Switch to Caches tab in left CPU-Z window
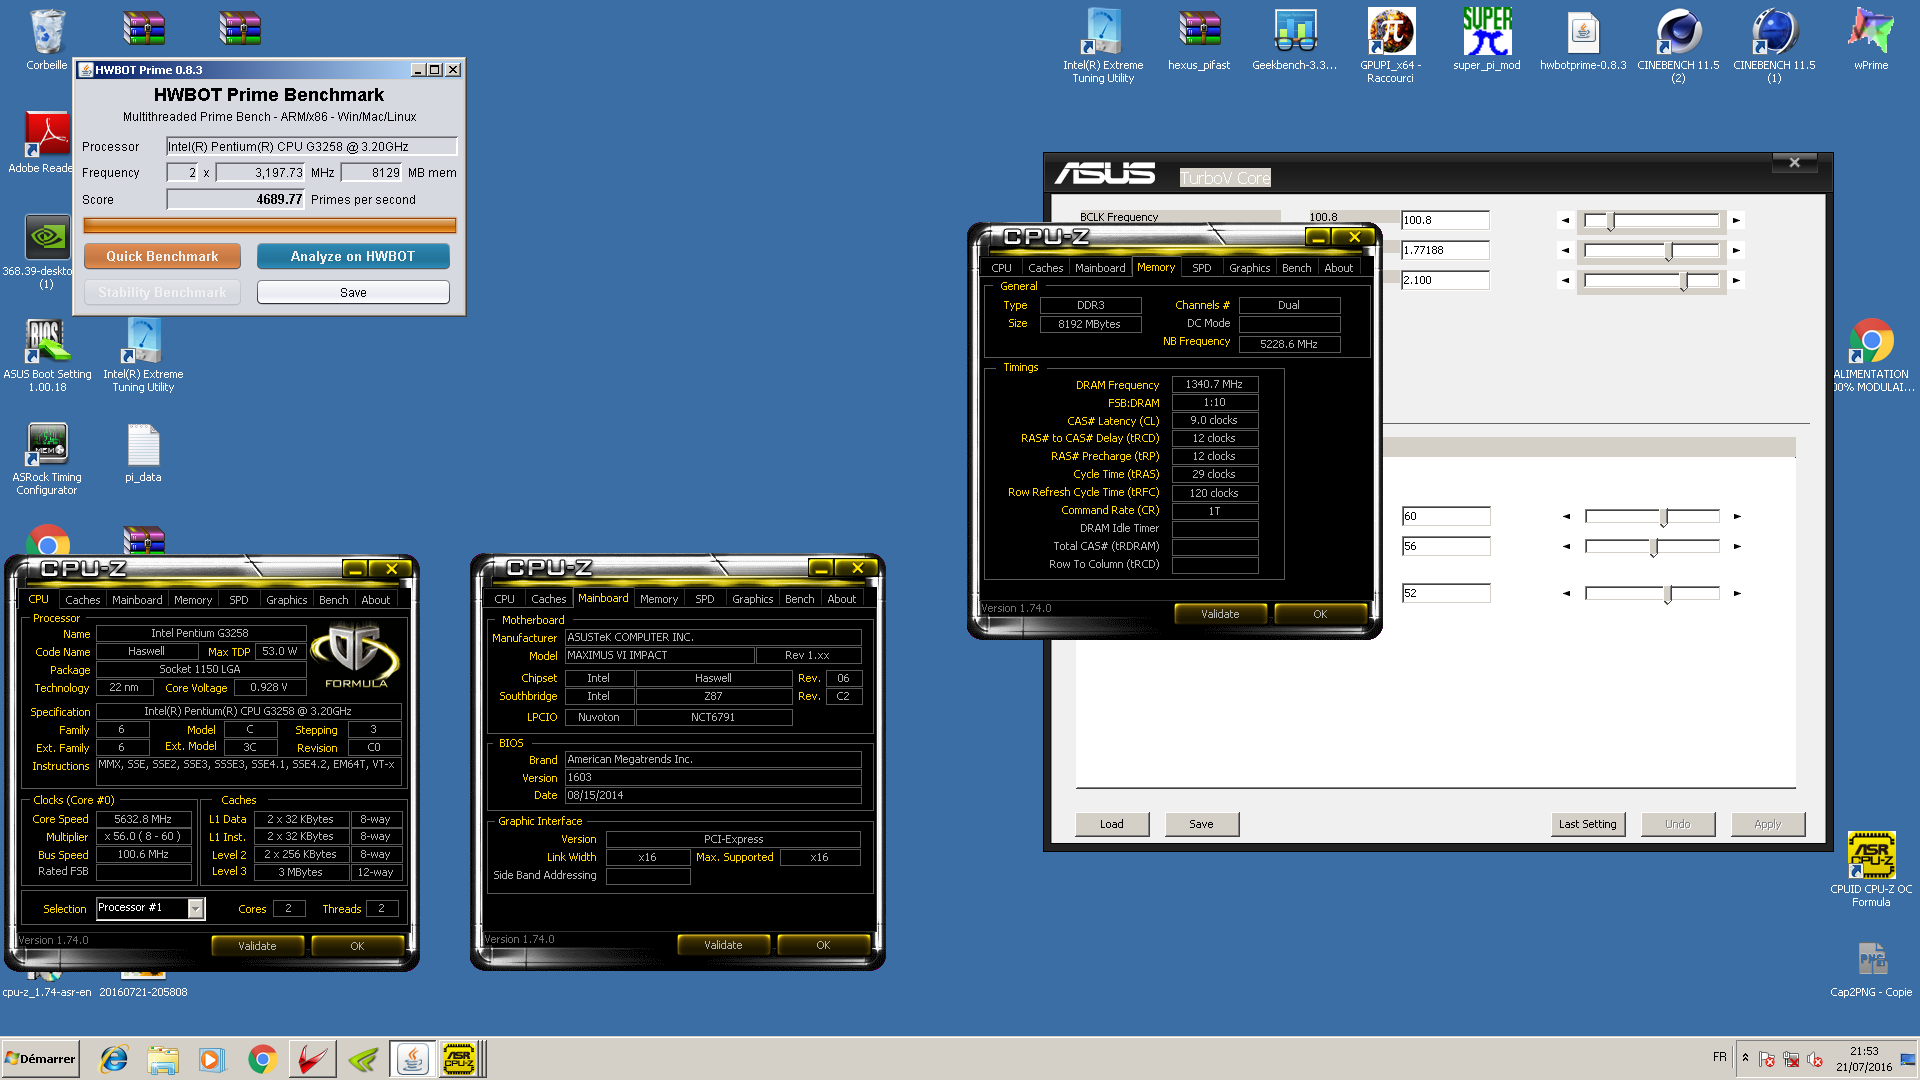 [82, 600]
